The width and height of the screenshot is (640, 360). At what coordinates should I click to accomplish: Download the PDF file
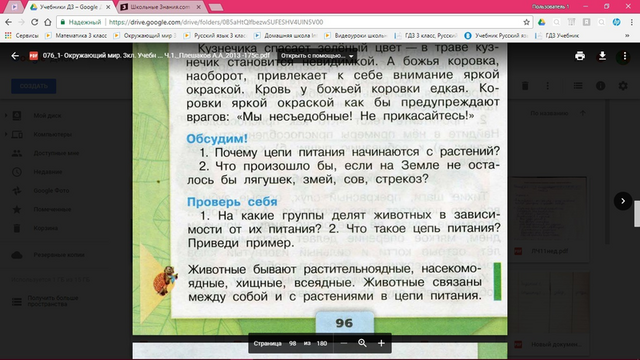602,56
